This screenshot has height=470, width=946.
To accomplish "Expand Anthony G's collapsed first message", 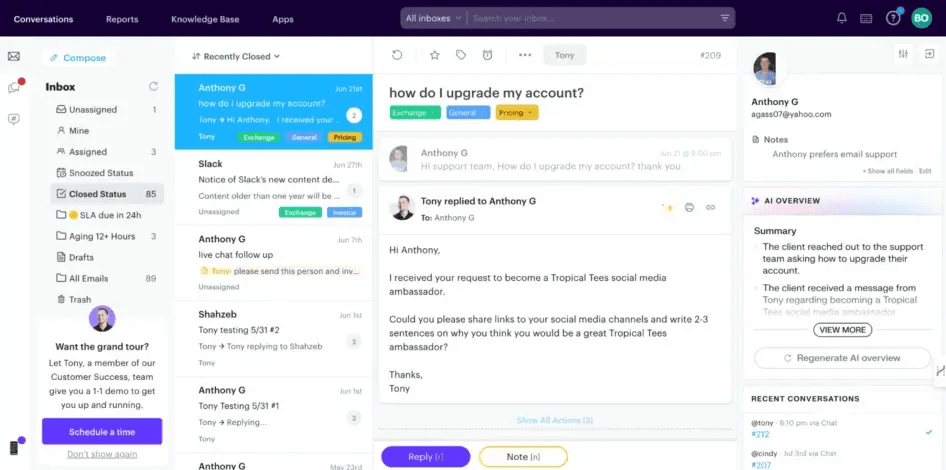I will pyautogui.click(x=555, y=159).
